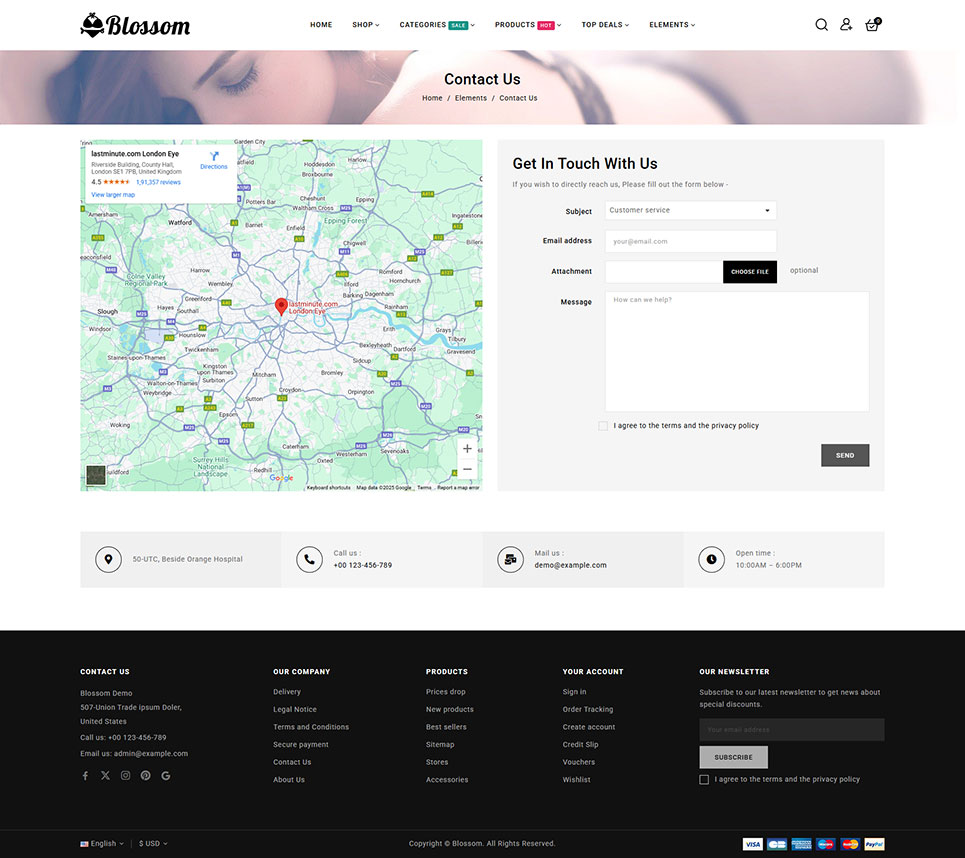
Task: Open the shopping cart basket icon
Action: (x=872, y=25)
